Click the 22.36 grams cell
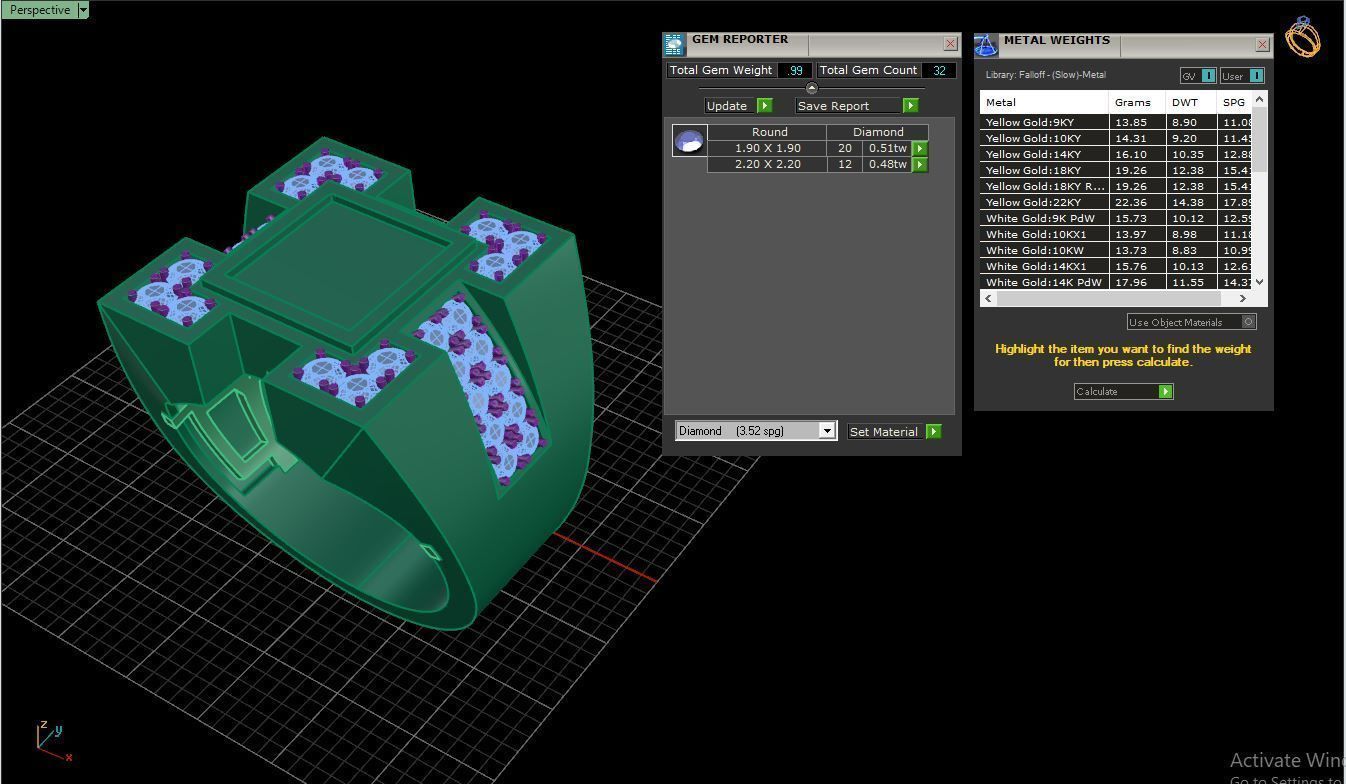 1137,202
